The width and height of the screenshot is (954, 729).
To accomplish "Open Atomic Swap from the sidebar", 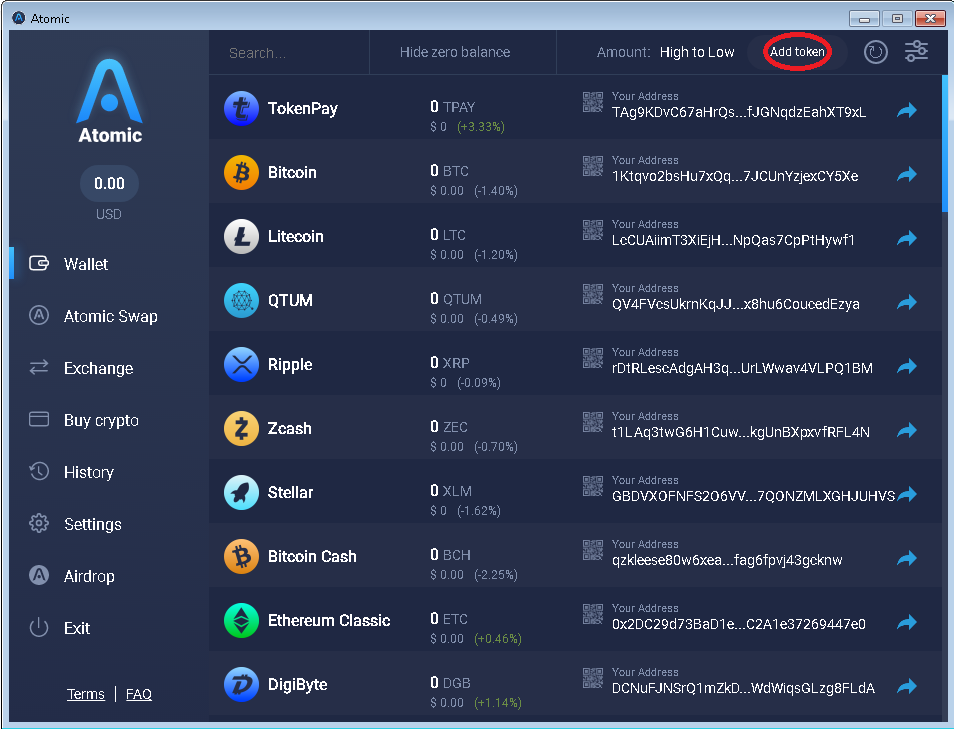I will 110,316.
